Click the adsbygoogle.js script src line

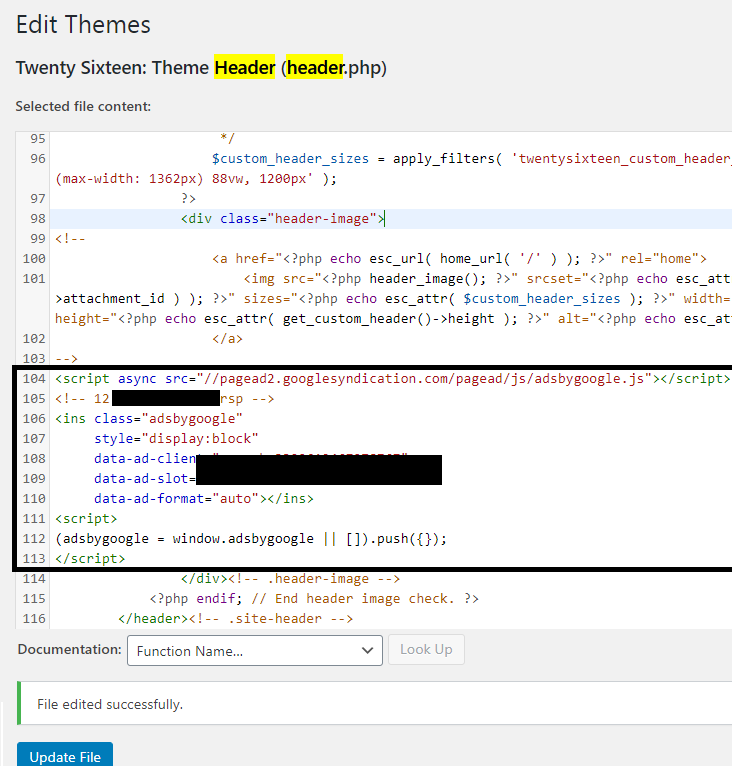point(392,379)
